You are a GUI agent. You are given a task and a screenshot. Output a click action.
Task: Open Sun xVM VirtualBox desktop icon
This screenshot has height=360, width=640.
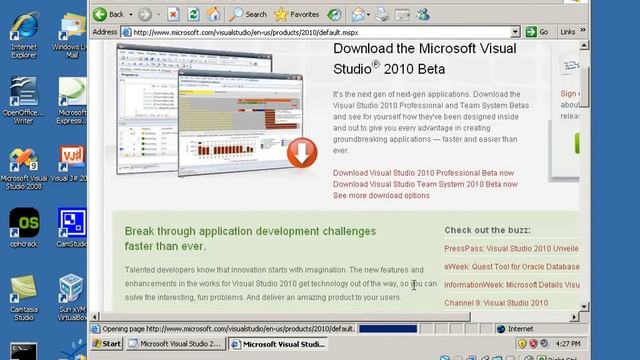click(72, 298)
